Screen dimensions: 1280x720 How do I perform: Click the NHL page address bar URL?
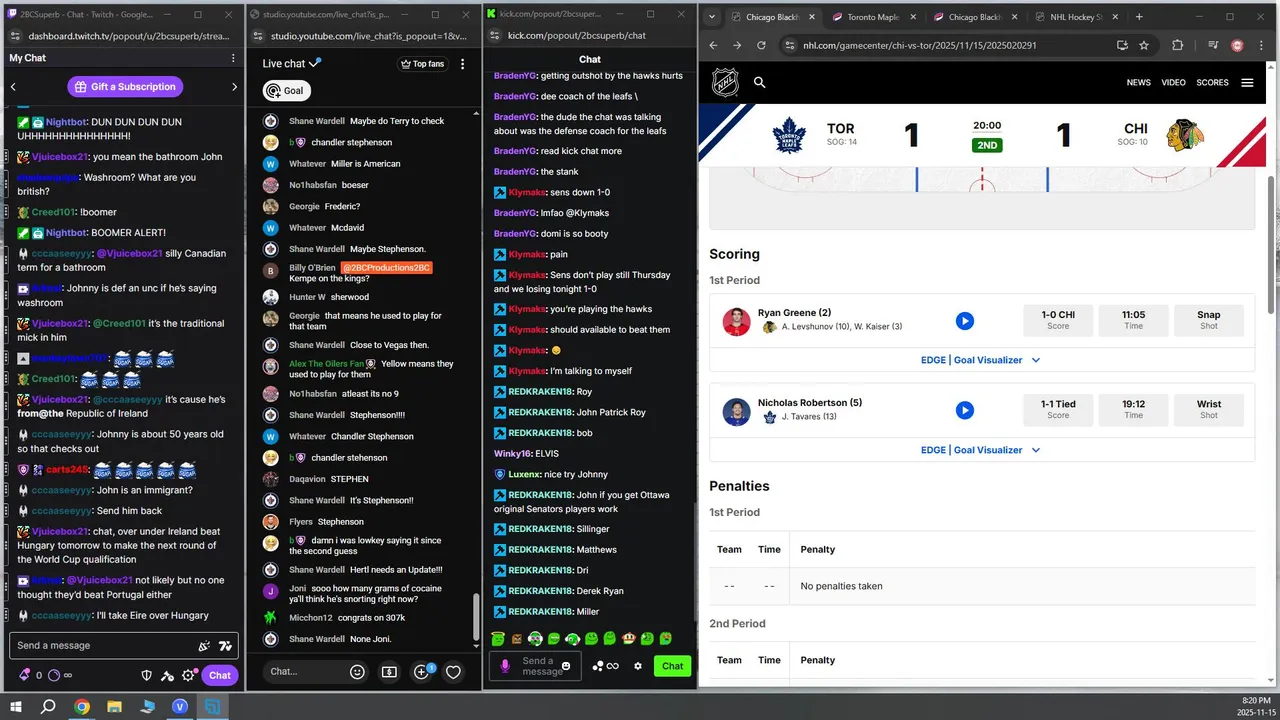click(922, 45)
